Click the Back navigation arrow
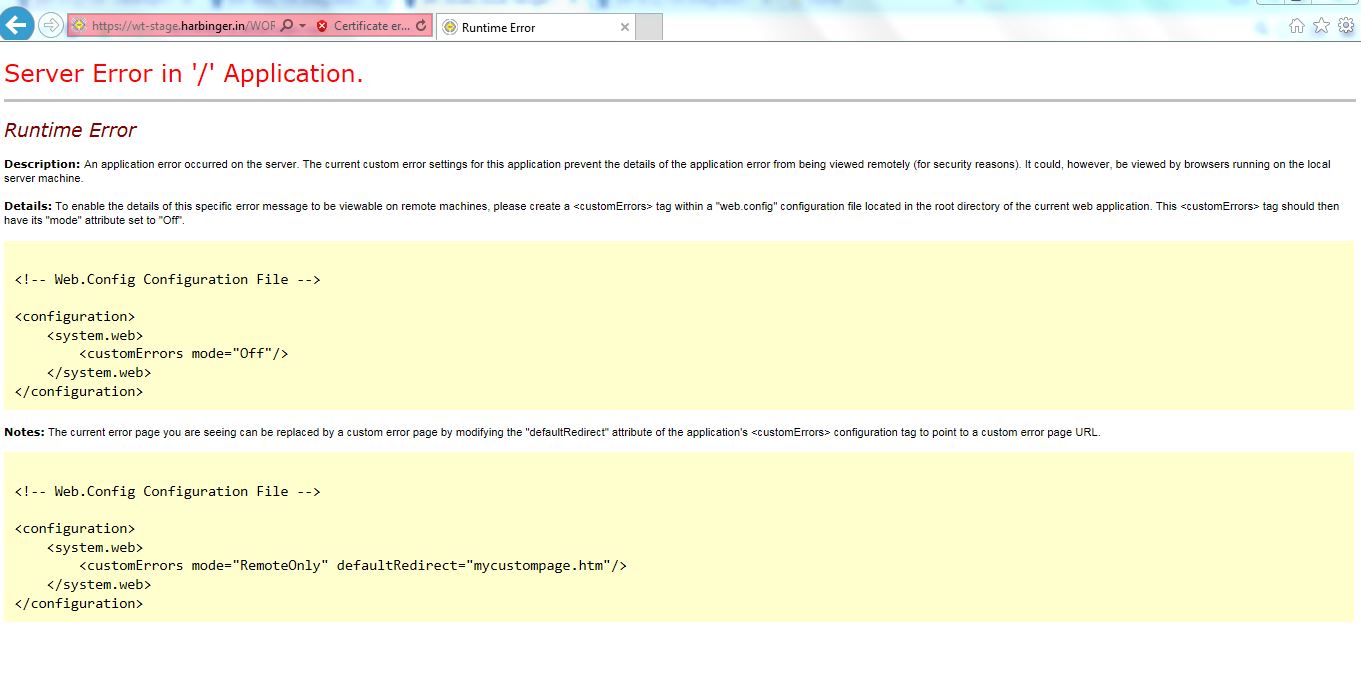This screenshot has height=692, width=1361. tap(16, 24)
